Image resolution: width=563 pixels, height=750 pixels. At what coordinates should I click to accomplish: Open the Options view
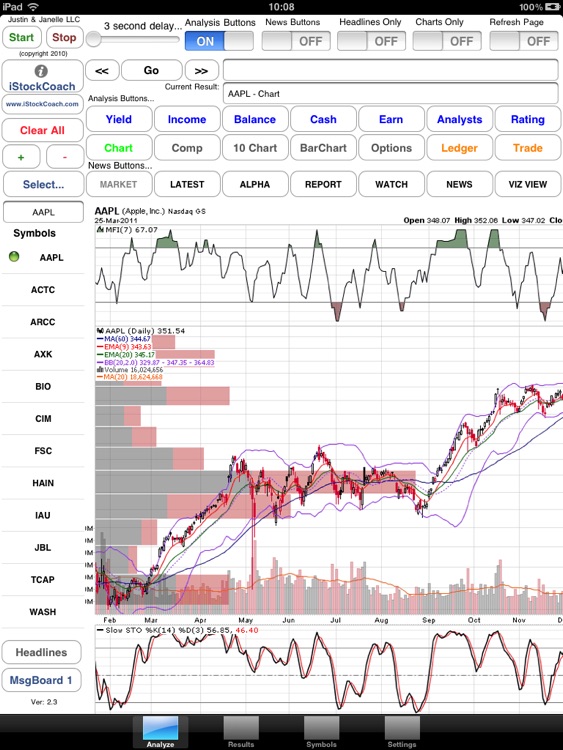[x=391, y=148]
